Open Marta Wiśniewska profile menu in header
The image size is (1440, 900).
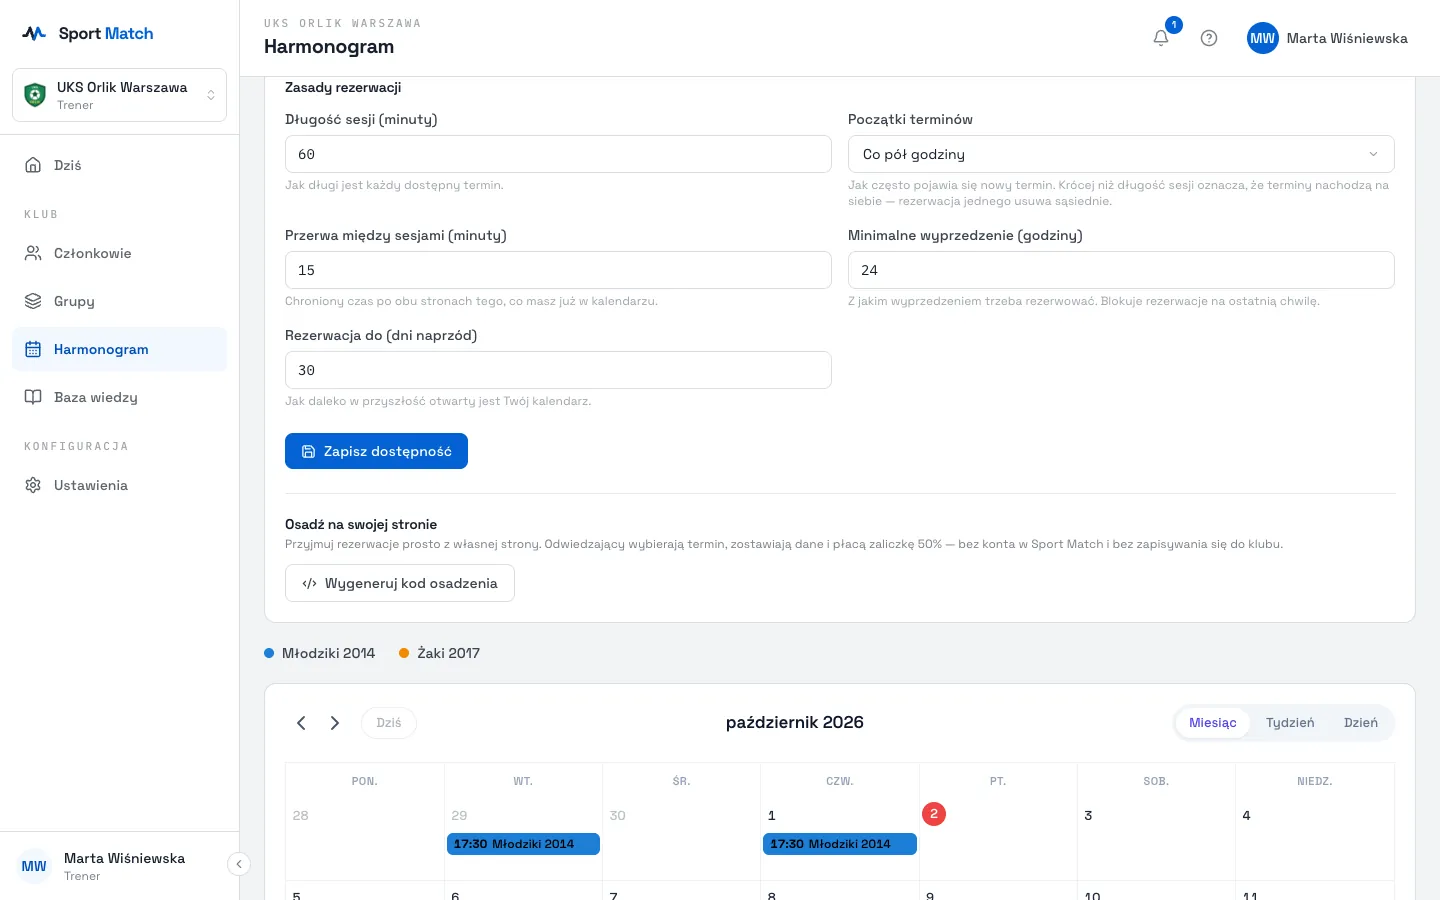tap(1327, 38)
